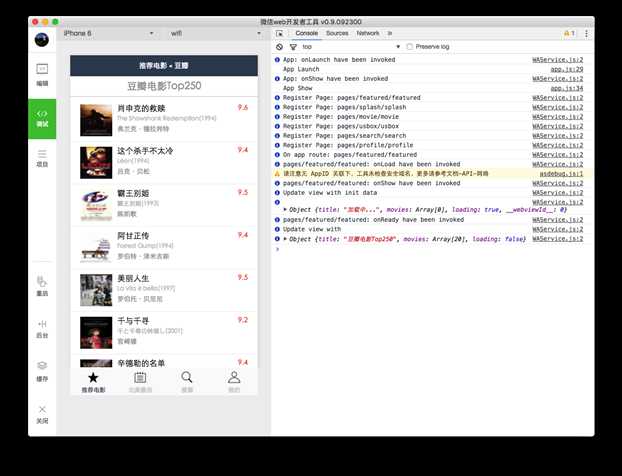
Task: Open the person profile tab bar icon
Action: click(x=234, y=377)
